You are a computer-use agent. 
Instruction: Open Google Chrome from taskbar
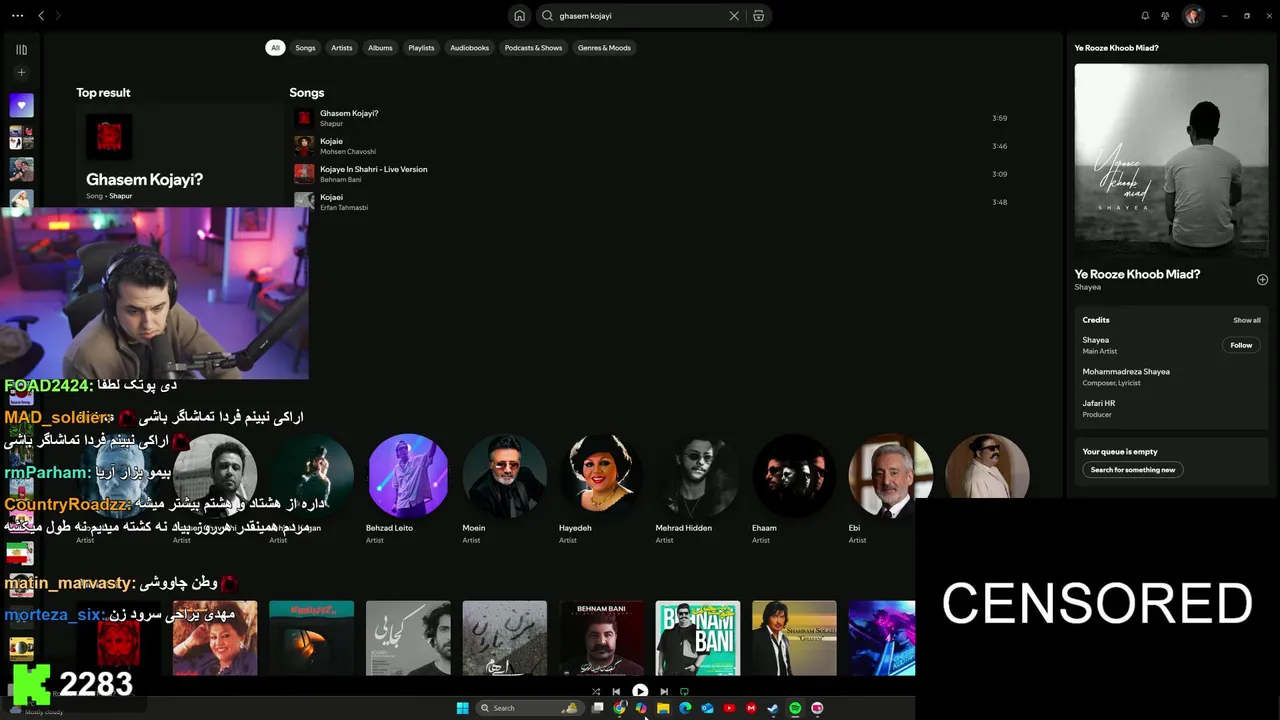pyautogui.click(x=620, y=708)
